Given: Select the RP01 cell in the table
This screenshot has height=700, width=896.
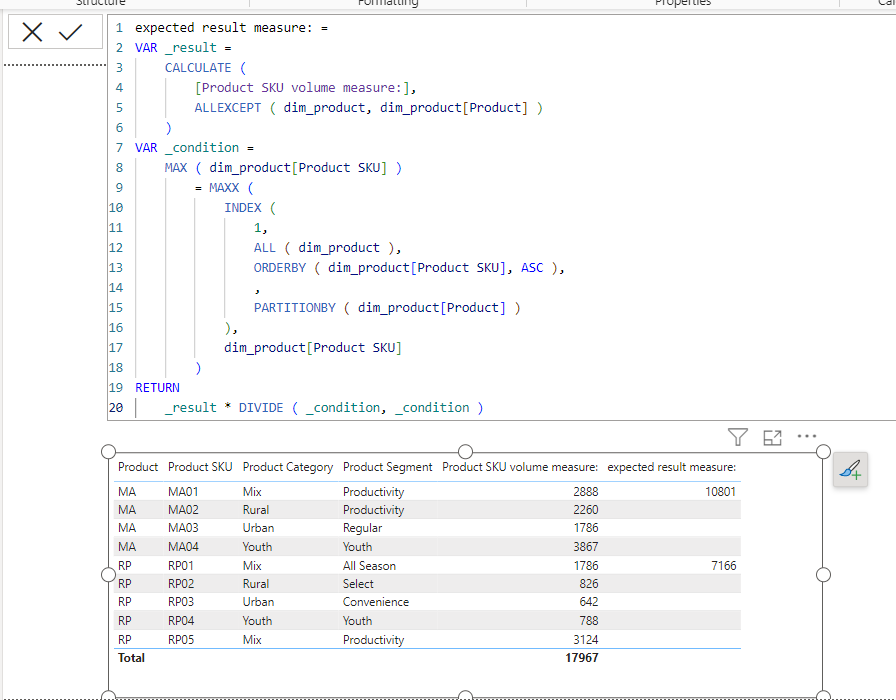Looking at the screenshot, I should [x=181, y=566].
